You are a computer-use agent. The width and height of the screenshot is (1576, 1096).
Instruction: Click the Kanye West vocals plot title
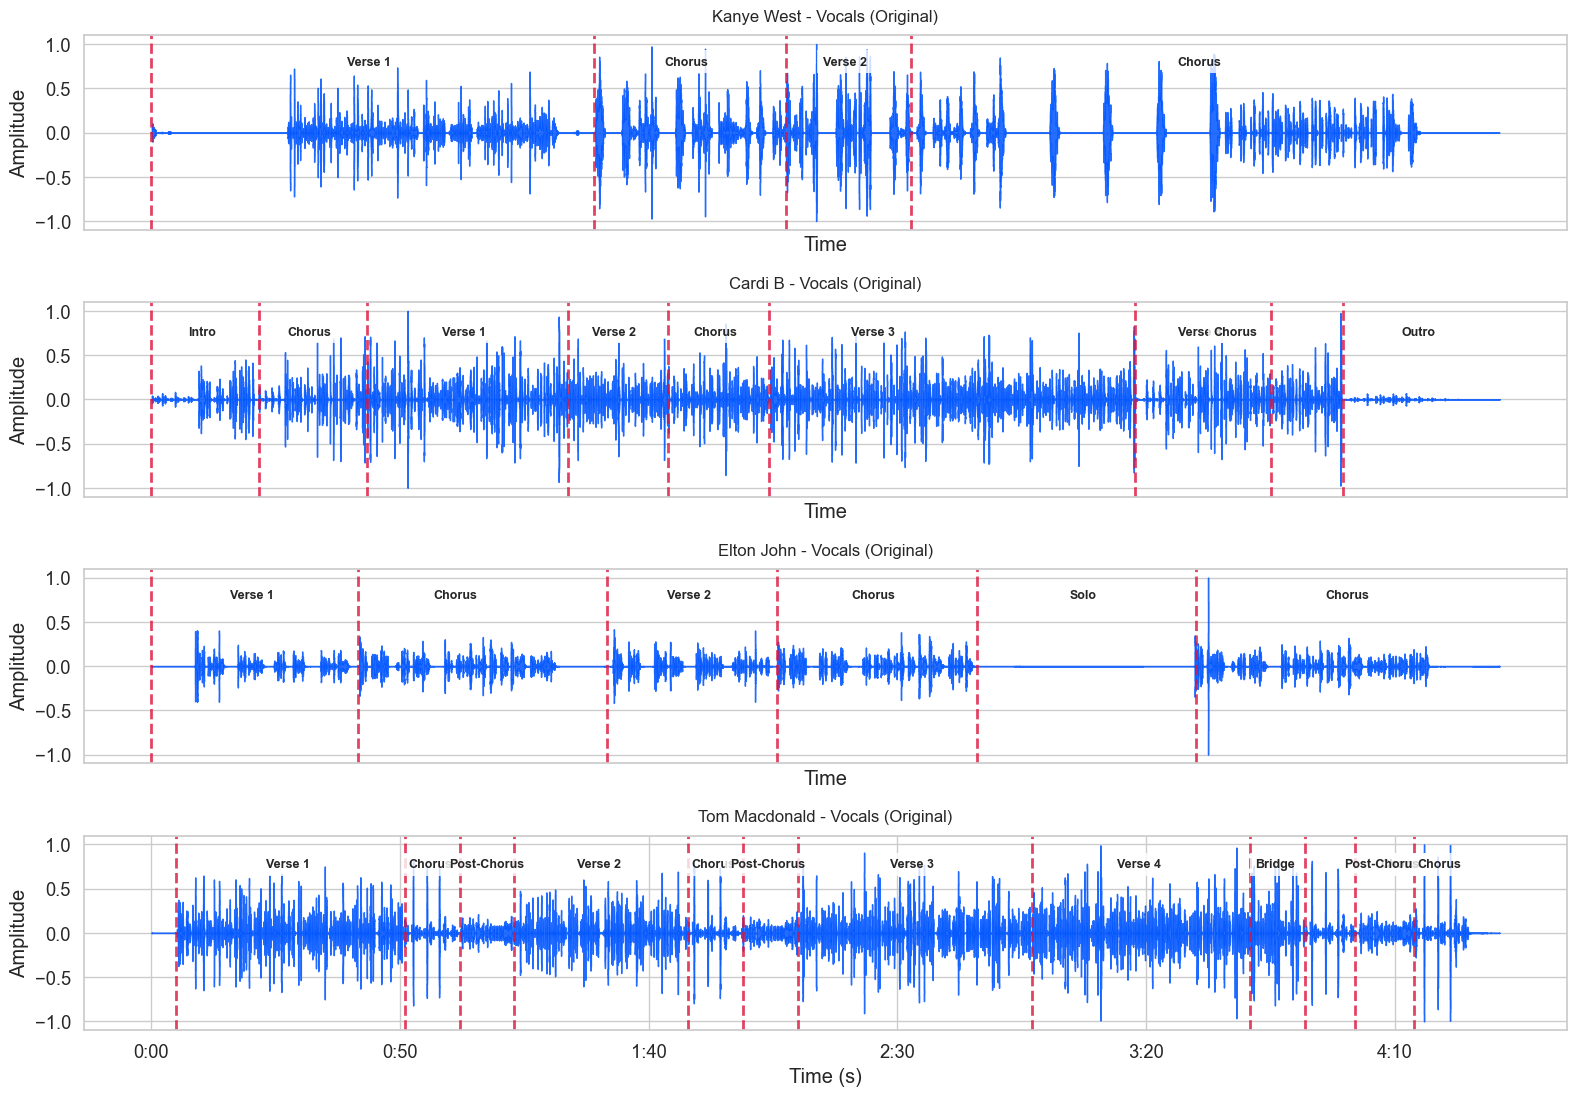click(x=824, y=17)
